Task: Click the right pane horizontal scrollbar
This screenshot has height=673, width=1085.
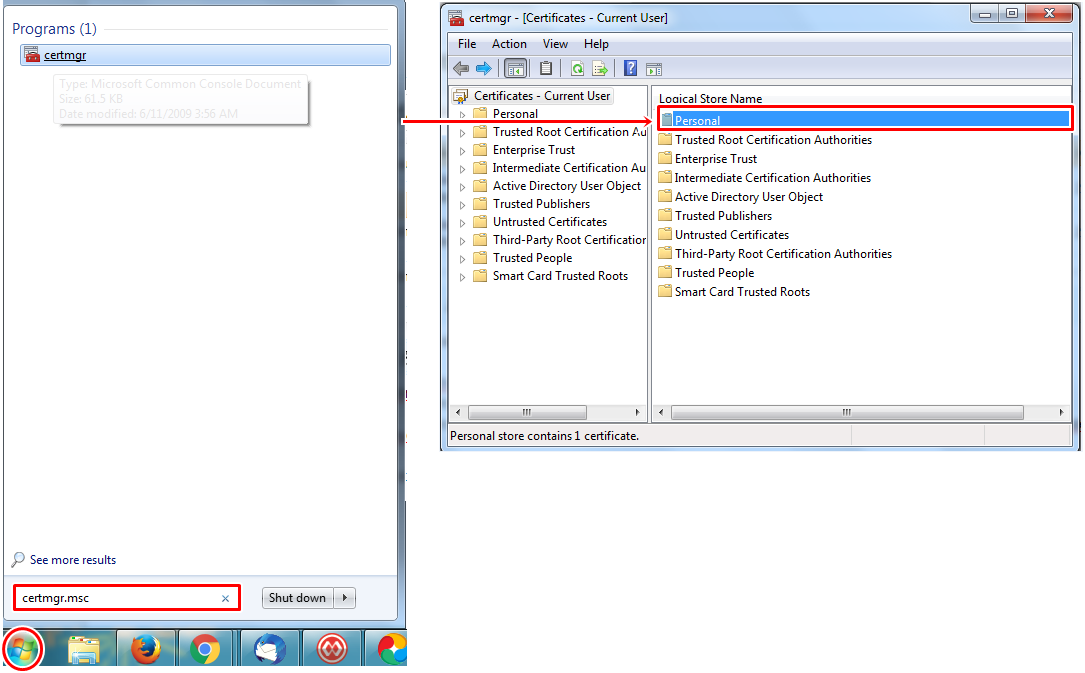Action: click(x=861, y=412)
